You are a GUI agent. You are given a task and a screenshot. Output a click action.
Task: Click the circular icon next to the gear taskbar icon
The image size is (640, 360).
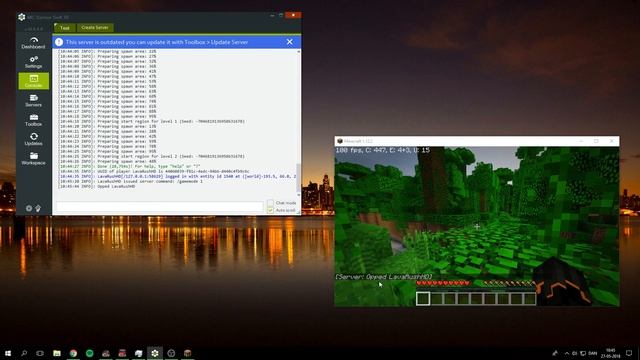click(171, 353)
